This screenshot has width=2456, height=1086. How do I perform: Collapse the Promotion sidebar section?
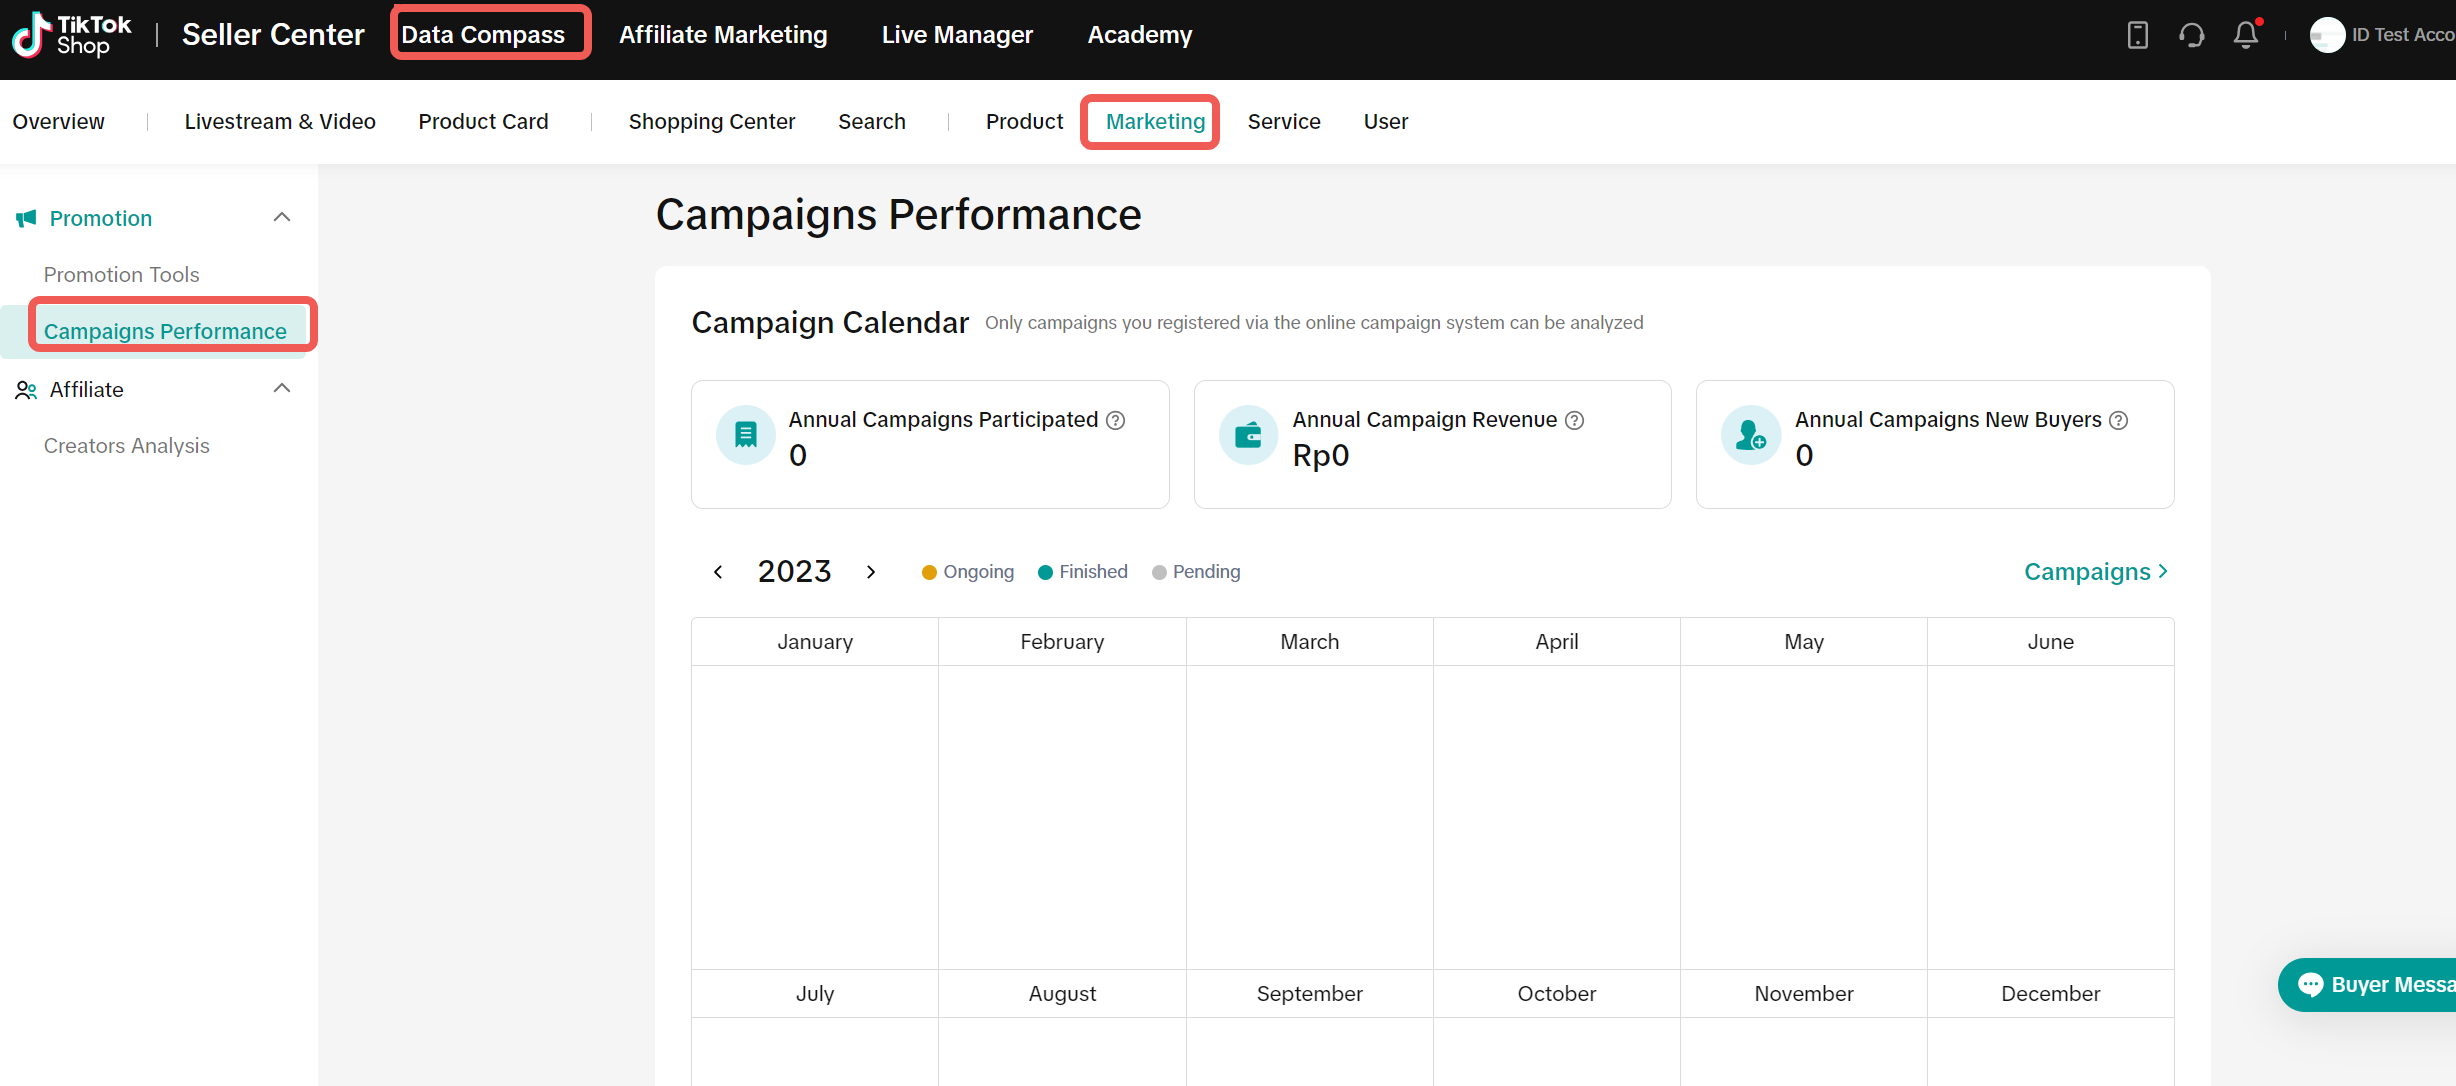pyautogui.click(x=282, y=217)
